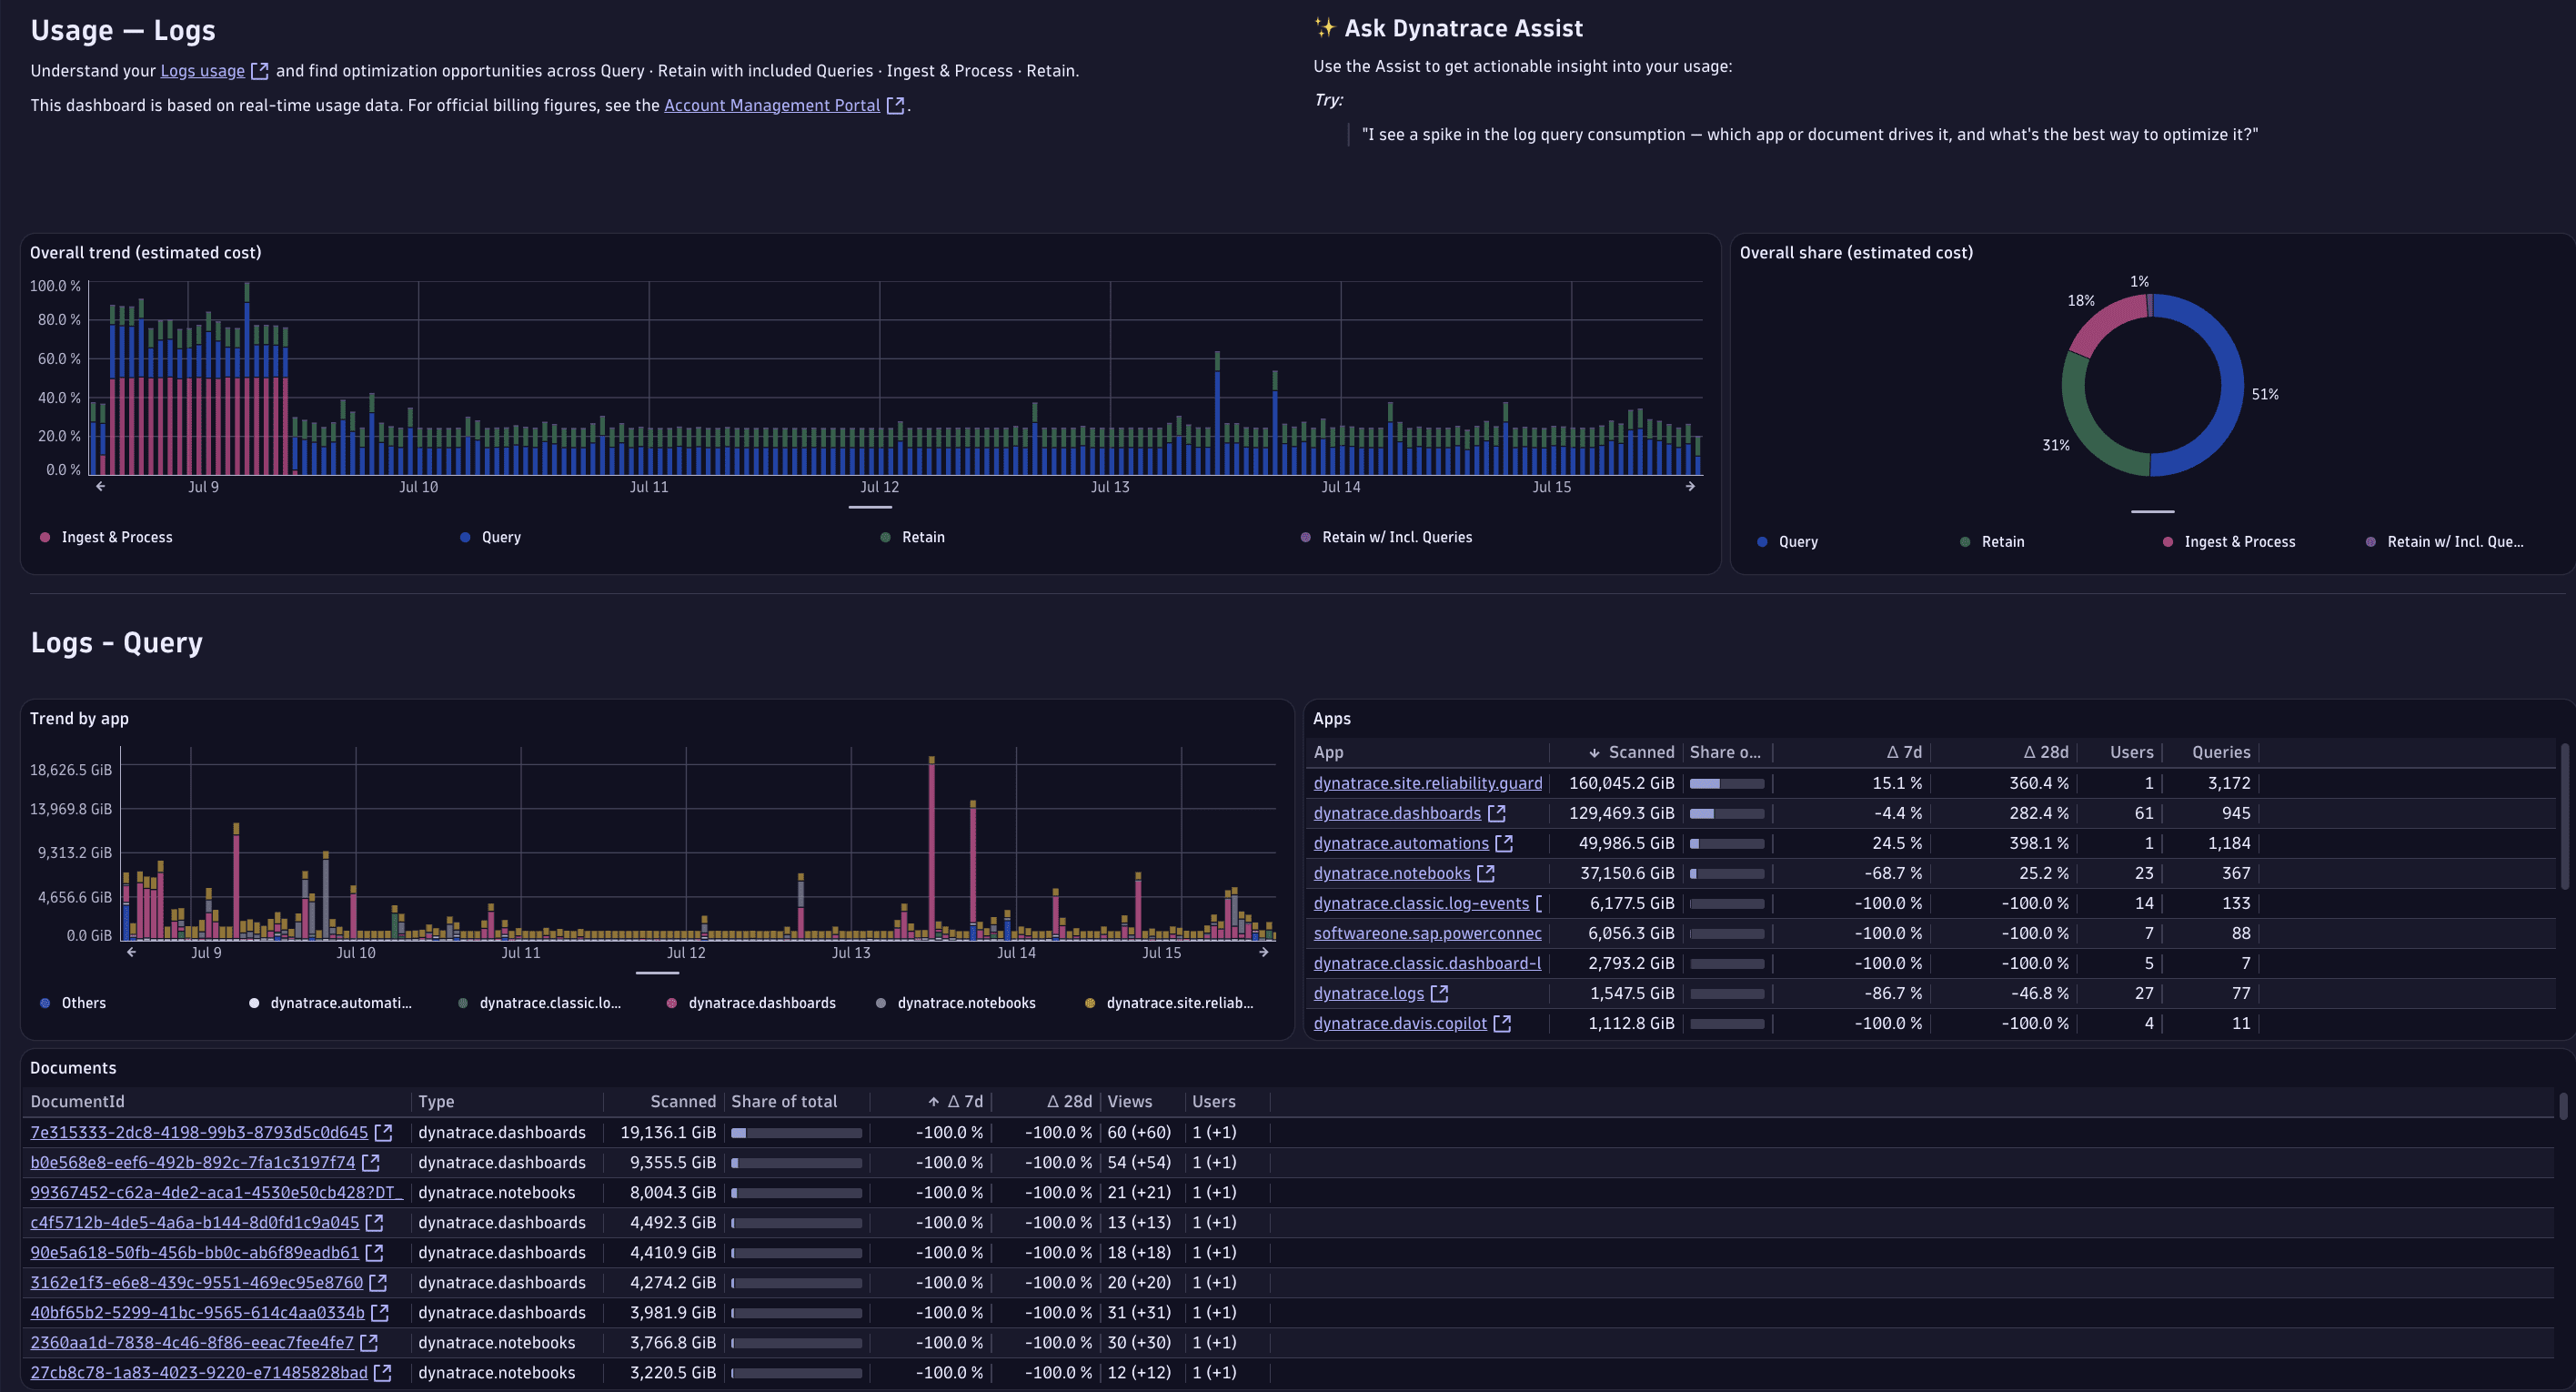Open document 7e315333-2dc8-4198-99b3-8793d5c0d645
Image resolution: width=2576 pixels, height=1392 pixels.
(199, 1132)
